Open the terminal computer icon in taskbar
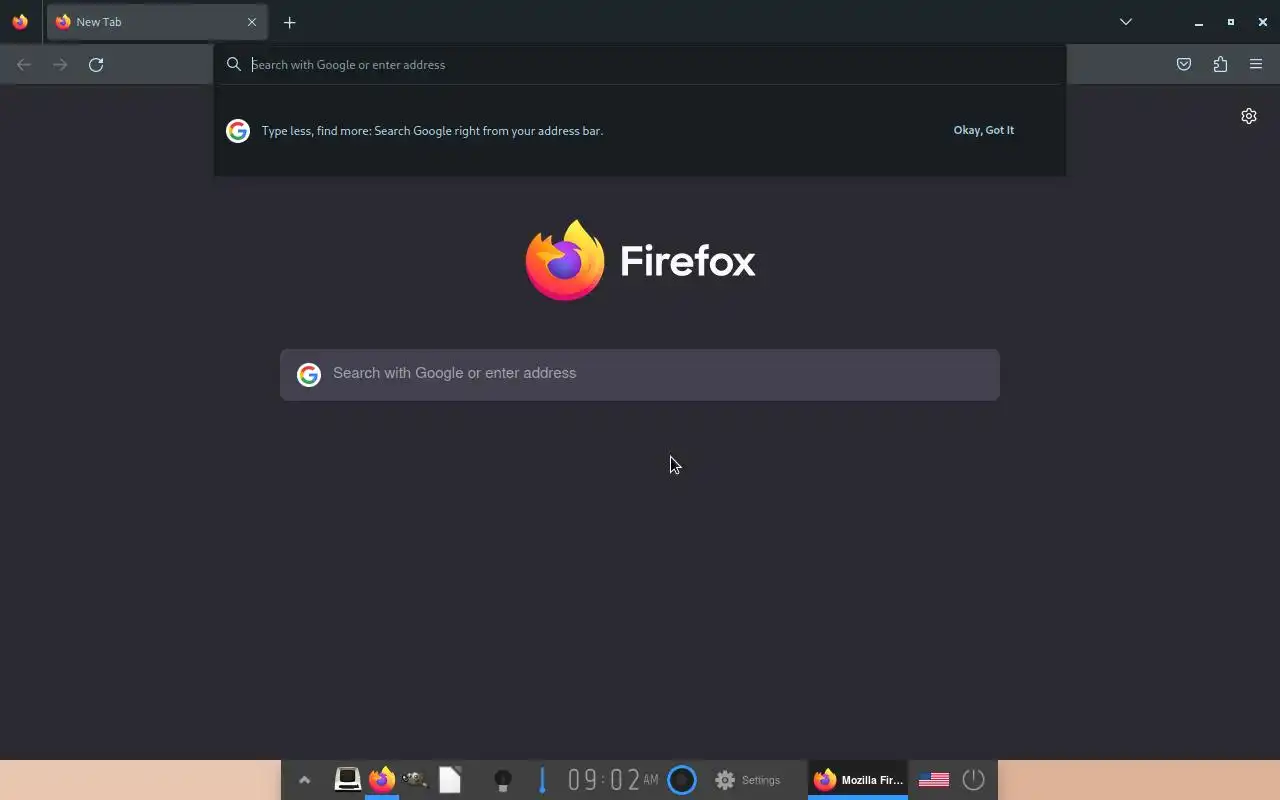 pos(347,779)
